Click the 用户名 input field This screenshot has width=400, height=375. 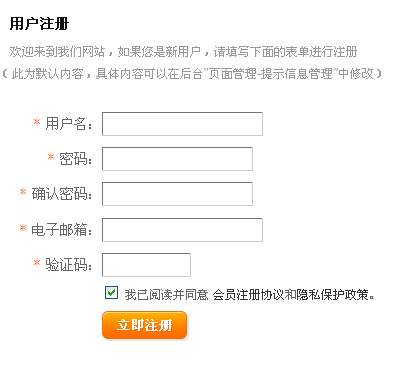tap(182, 124)
